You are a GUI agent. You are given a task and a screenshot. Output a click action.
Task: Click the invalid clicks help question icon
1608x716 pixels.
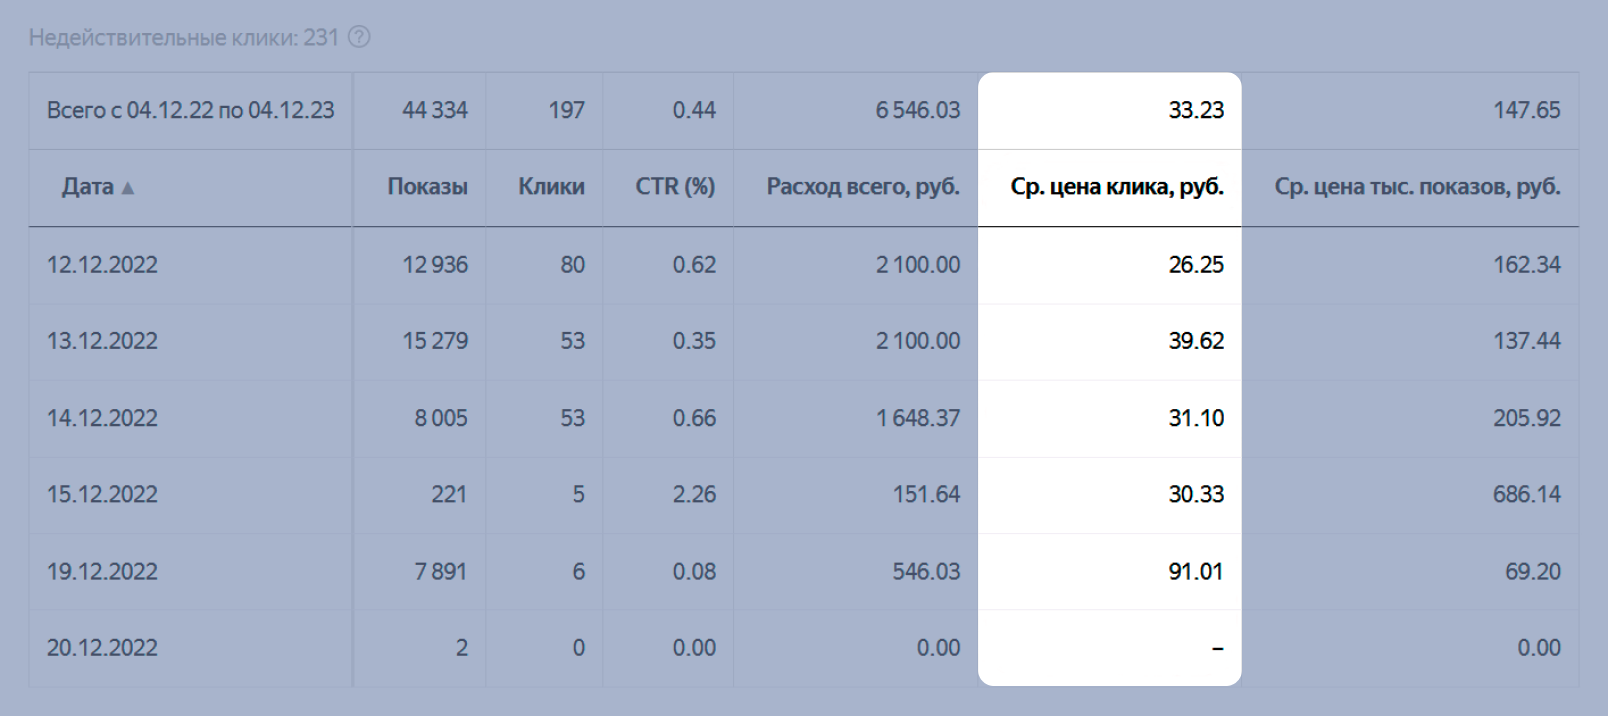[x=359, y=38]
